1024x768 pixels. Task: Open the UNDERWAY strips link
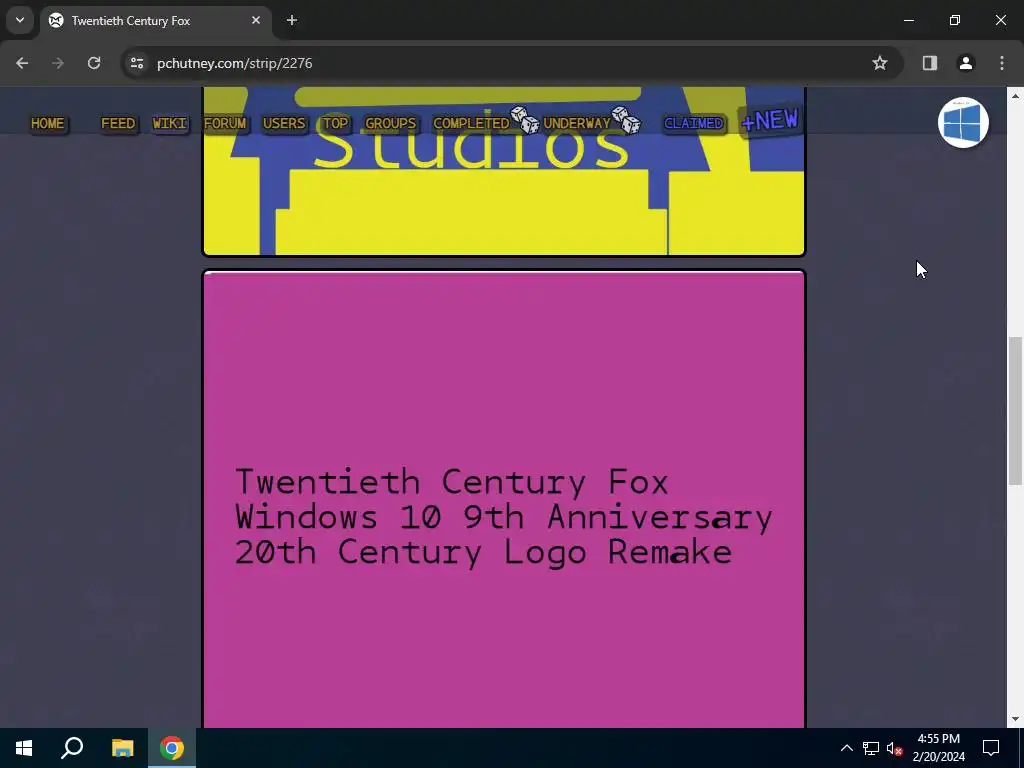[577, 123]
